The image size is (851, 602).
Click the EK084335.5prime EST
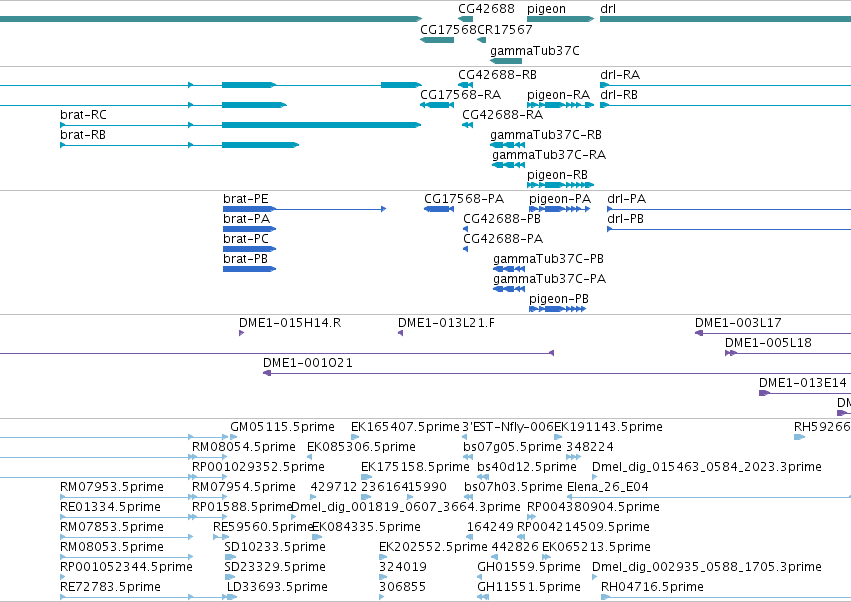tap(317, 537)
